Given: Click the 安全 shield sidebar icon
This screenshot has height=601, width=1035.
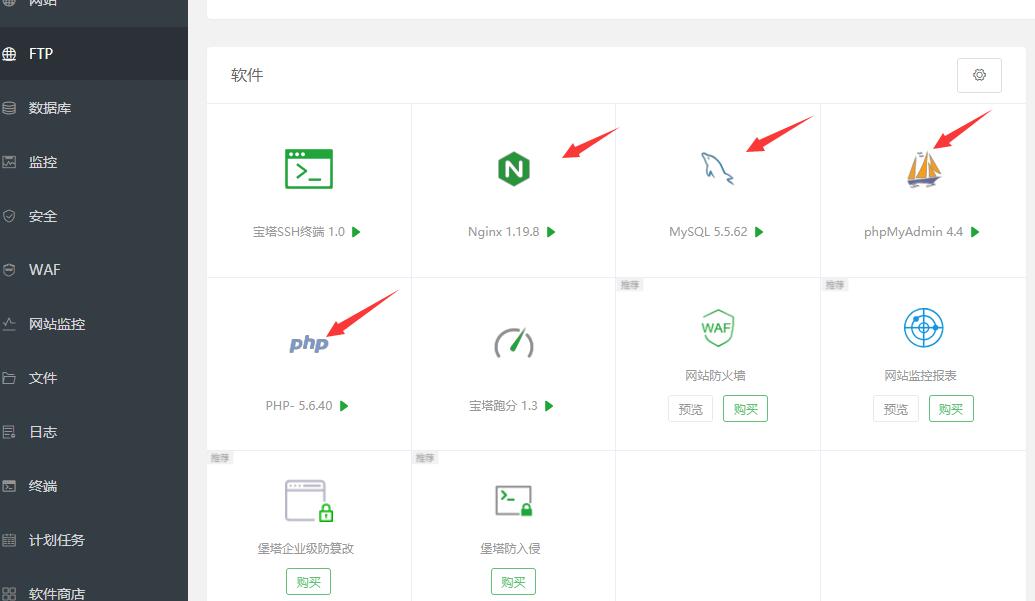Looking at the screenshot, I should 9,216.
